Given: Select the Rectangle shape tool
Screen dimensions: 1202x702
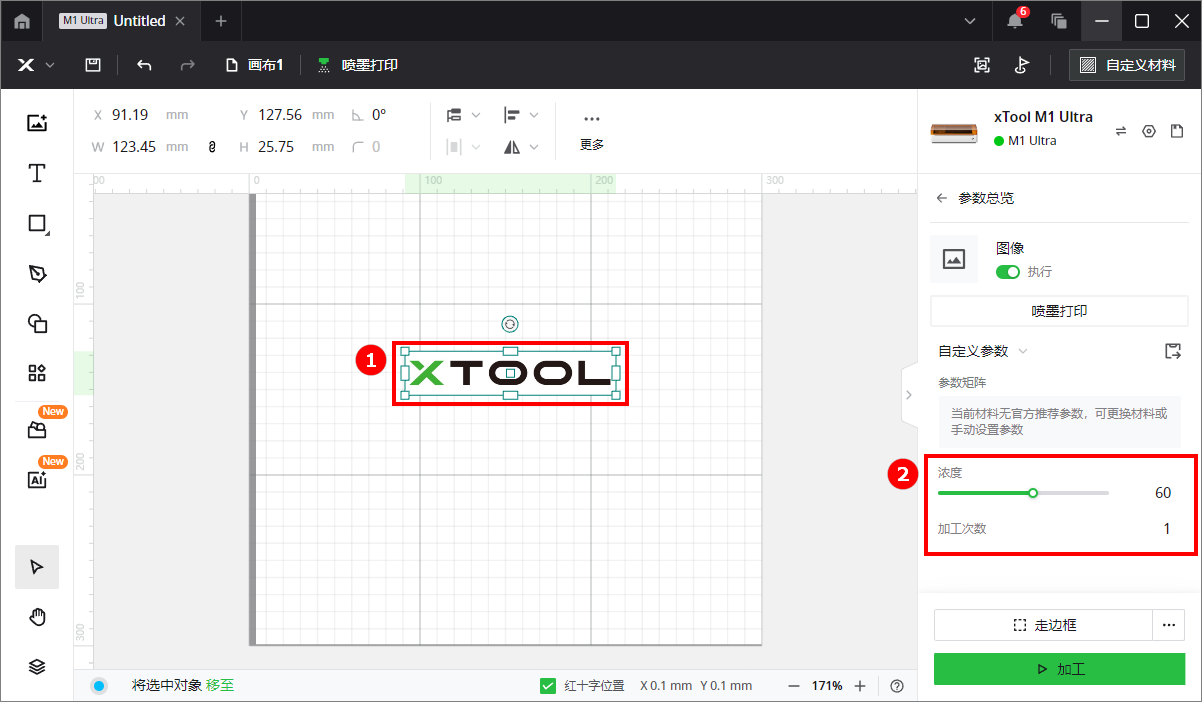Looking at the screenshot, I should [x=37, y=224].
